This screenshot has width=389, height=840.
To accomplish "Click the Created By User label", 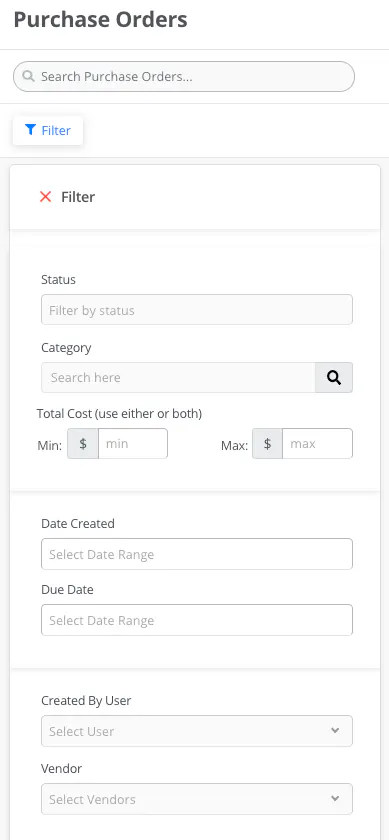I will pyautogui.click(x=86, y=701).
